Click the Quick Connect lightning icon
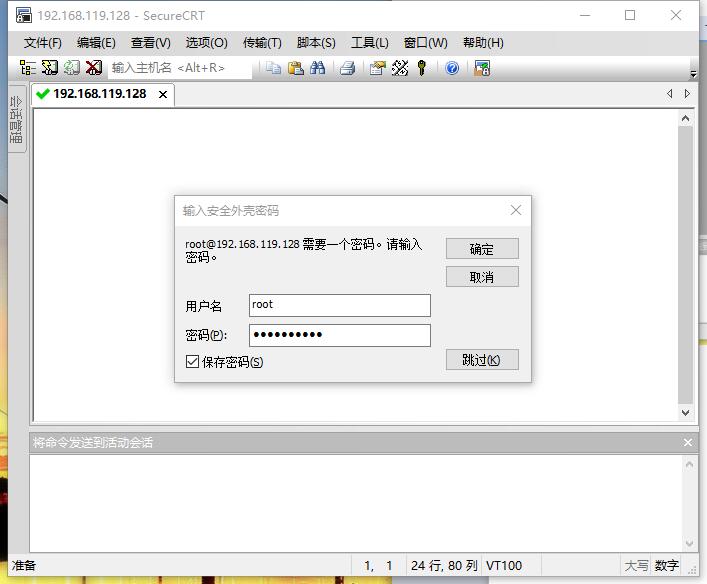707x584 pixels. click(x=50, y=68)
